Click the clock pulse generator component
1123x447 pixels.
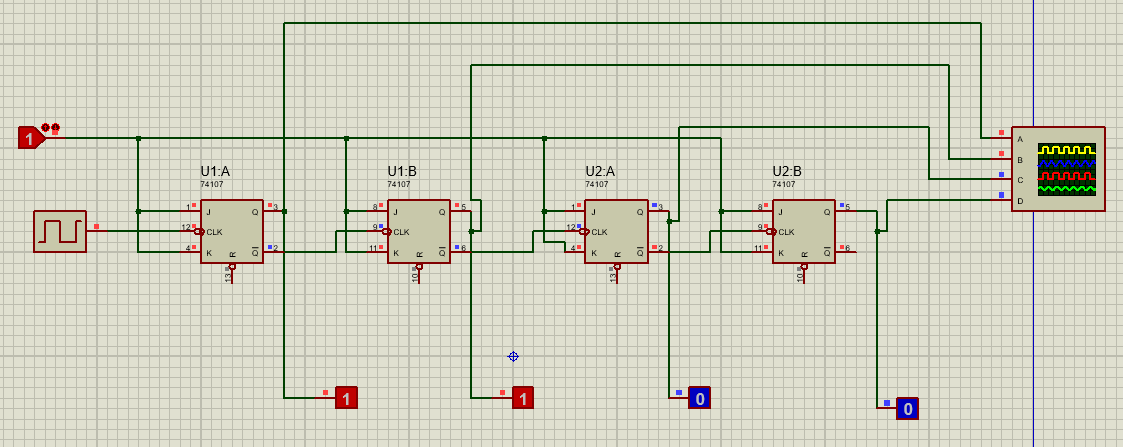pyautogui.click(x=59, y=231)
